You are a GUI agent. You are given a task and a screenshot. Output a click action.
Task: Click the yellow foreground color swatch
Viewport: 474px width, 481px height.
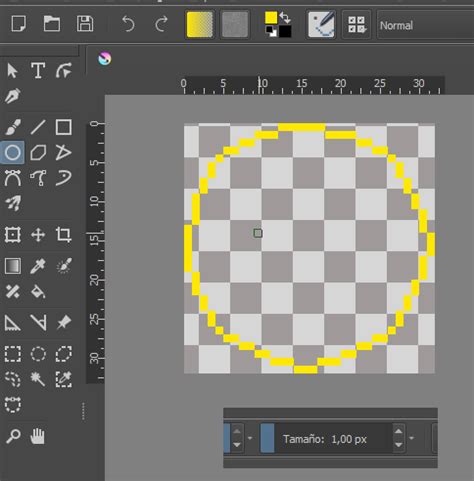pyautogui.click(x=271, y=18)
